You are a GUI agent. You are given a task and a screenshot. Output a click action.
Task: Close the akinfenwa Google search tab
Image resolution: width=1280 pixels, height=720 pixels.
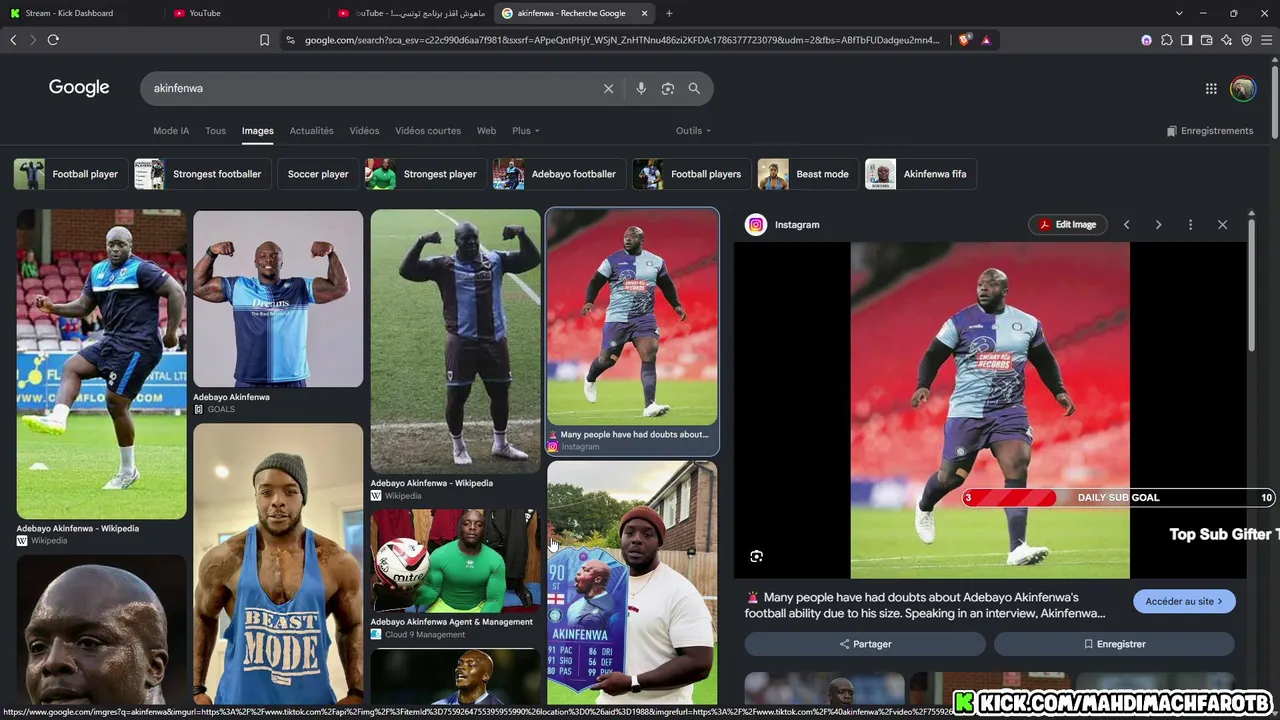click(x=644, y=13)
